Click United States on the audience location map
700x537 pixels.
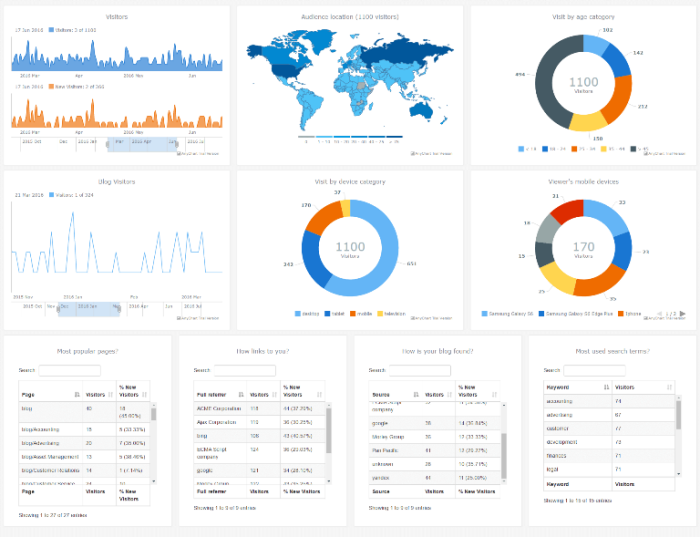pyautogui.click(x=285, y=71)
